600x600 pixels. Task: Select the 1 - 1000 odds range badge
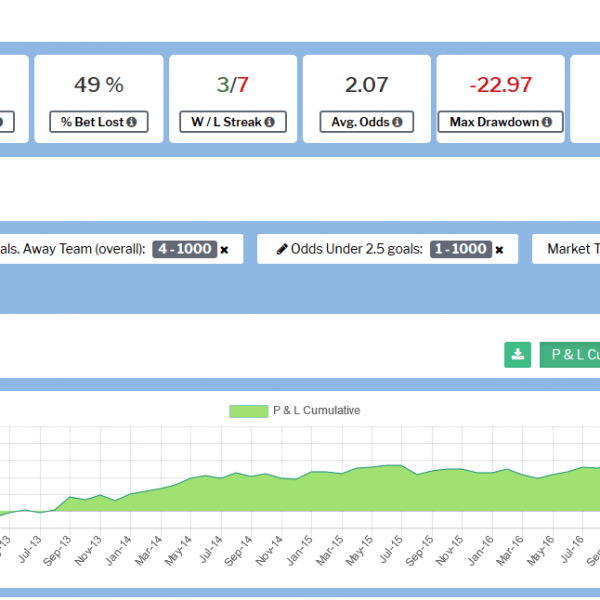[461, 249]
